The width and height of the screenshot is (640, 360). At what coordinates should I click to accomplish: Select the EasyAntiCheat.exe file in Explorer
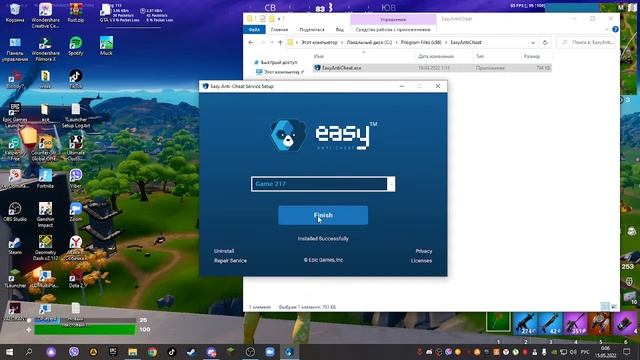432,68
